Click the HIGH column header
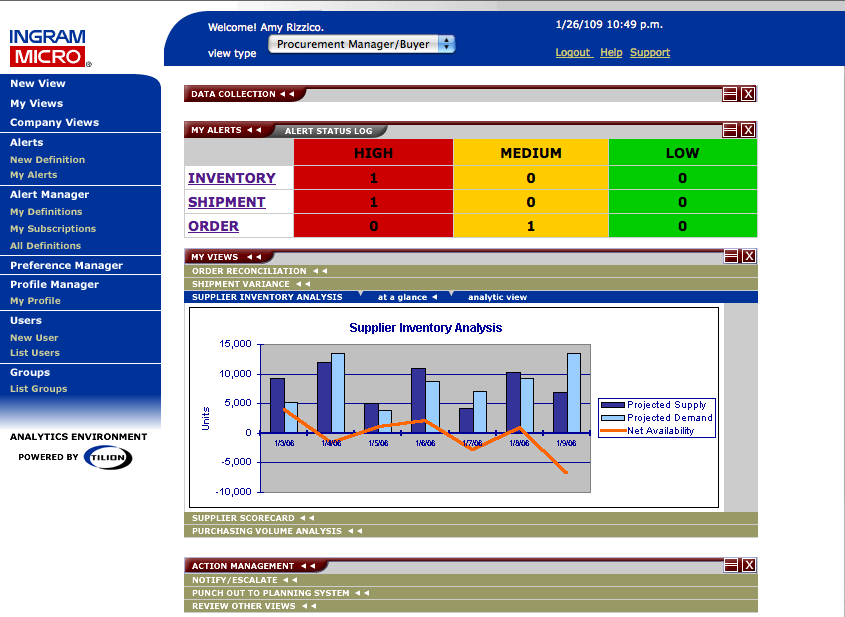 coord(373,153)
